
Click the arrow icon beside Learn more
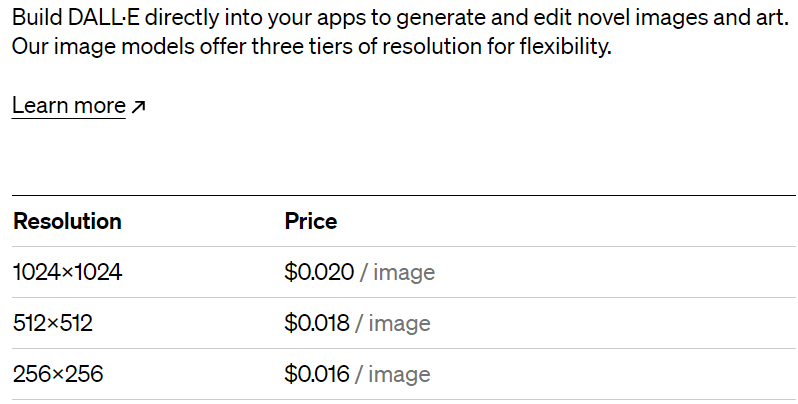click(x=139, y=106)
